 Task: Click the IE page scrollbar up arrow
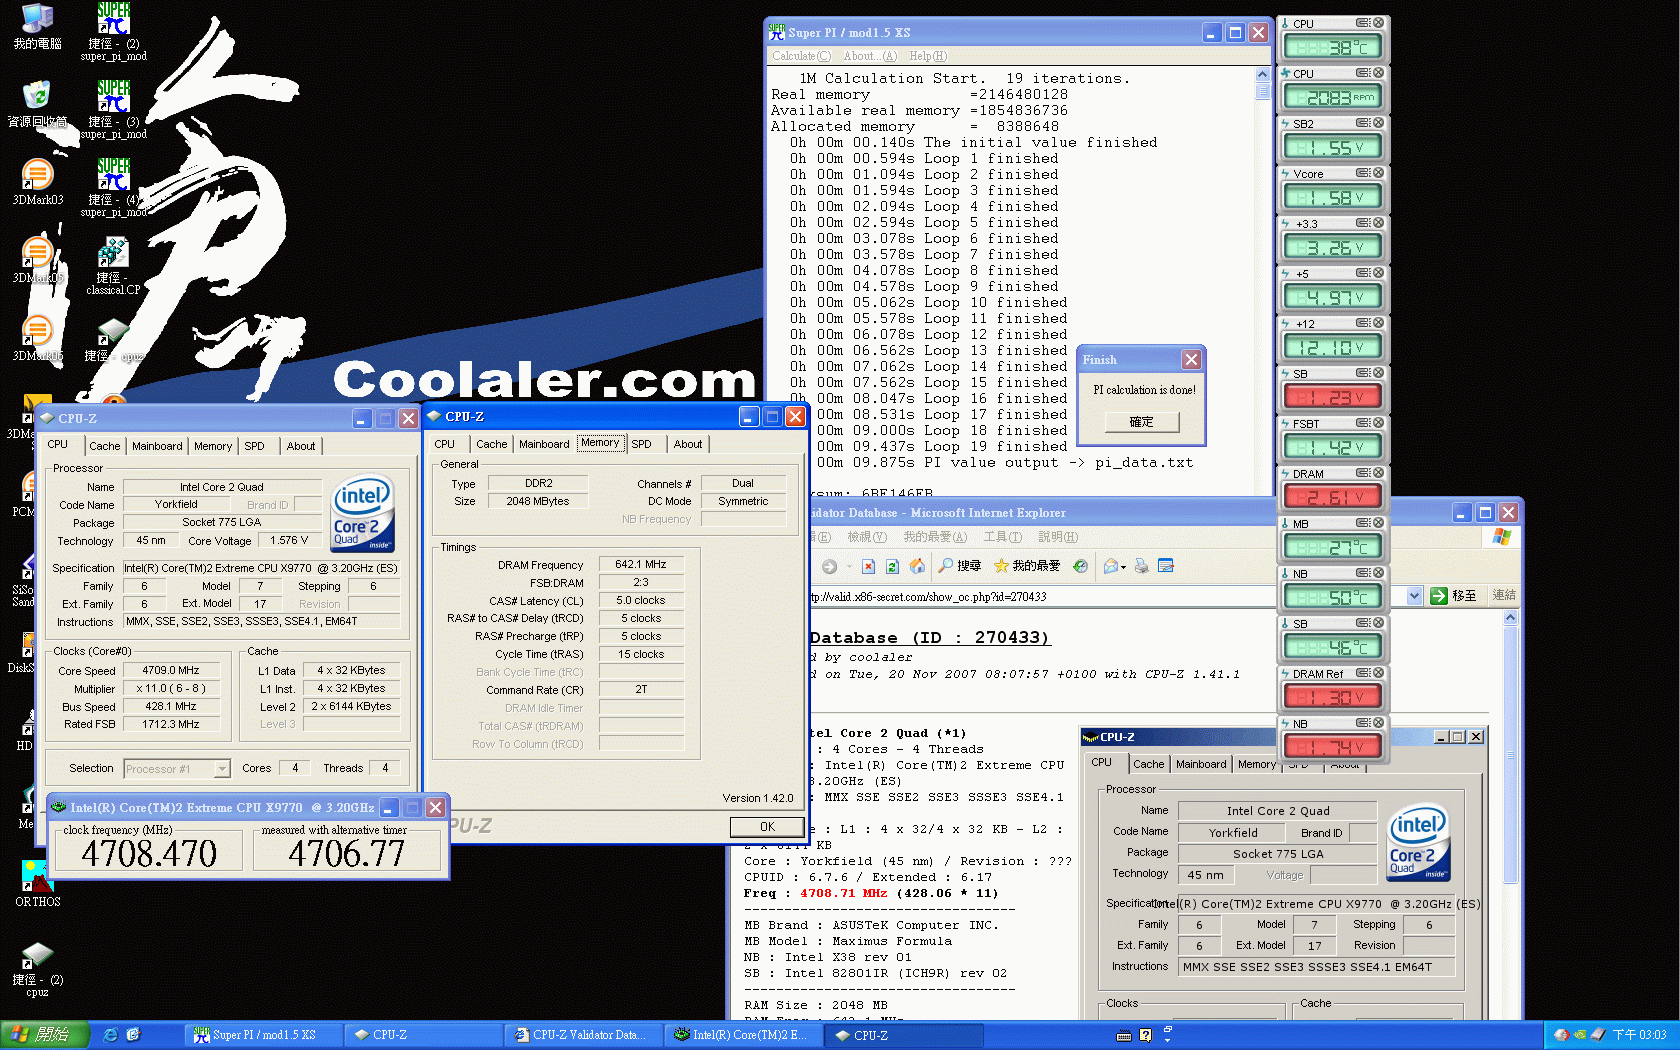tap(1510, 618)
